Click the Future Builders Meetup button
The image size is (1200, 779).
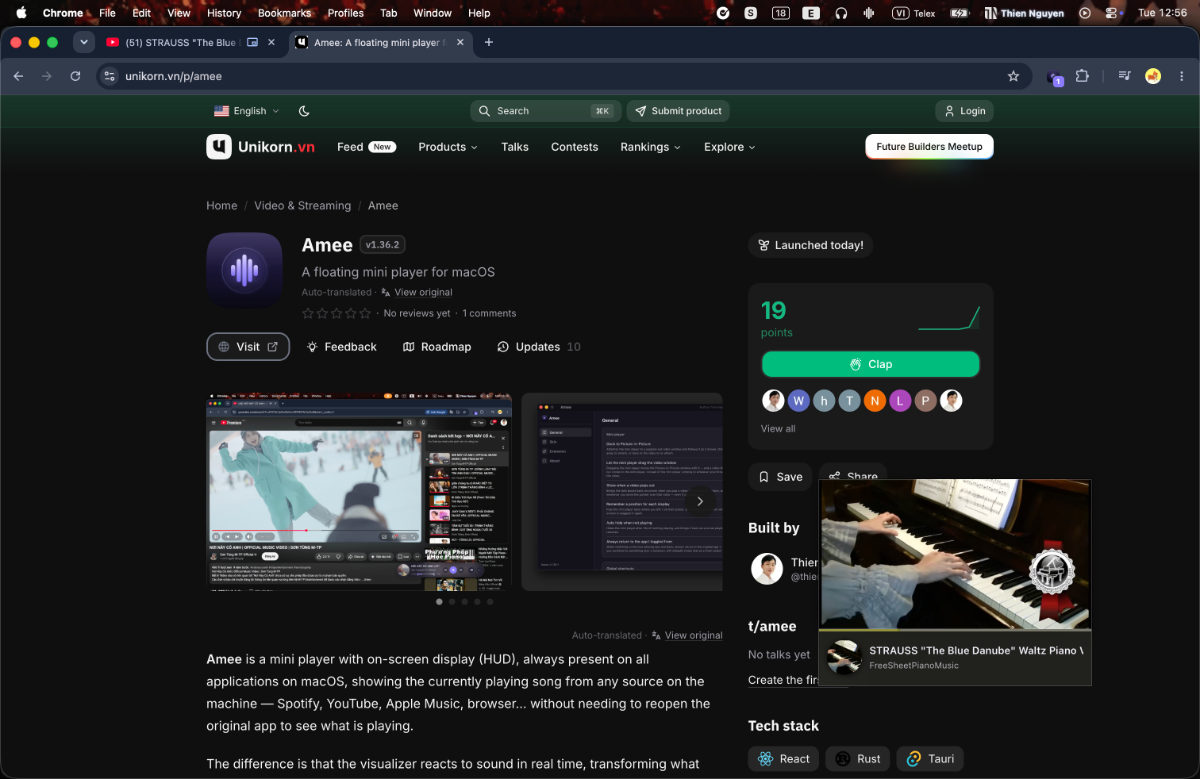[929, 147]
